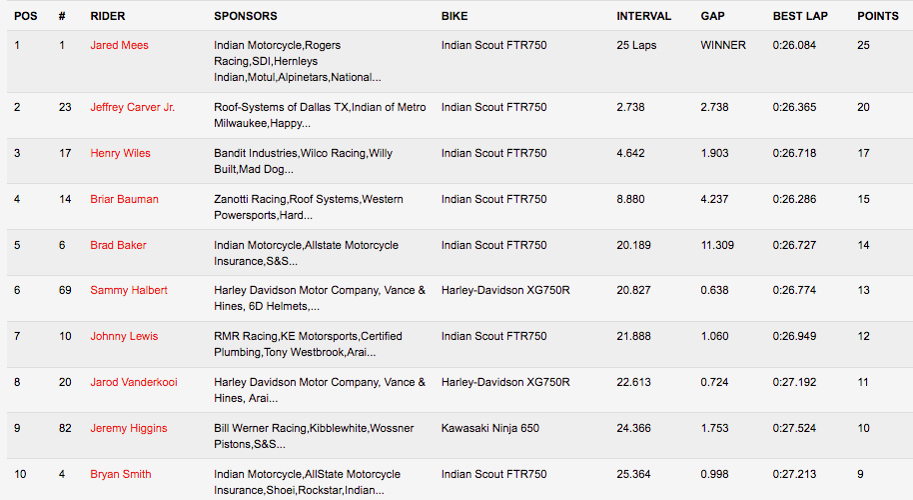Open Jared Mees rider profile
The height and width of the screenshot is (500, 913).
click(x=119, y=45)
